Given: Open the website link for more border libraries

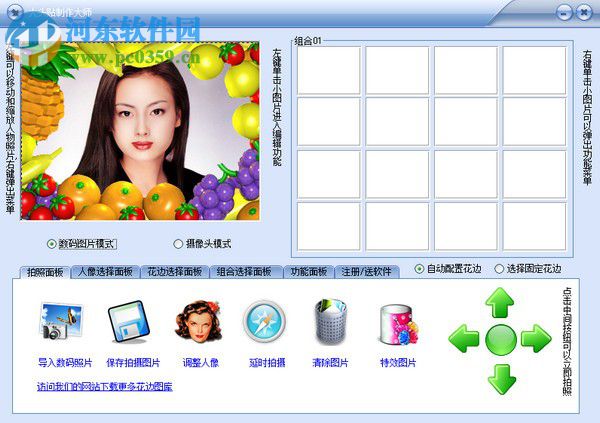Looking at the screenshot, I should [104, 387].
